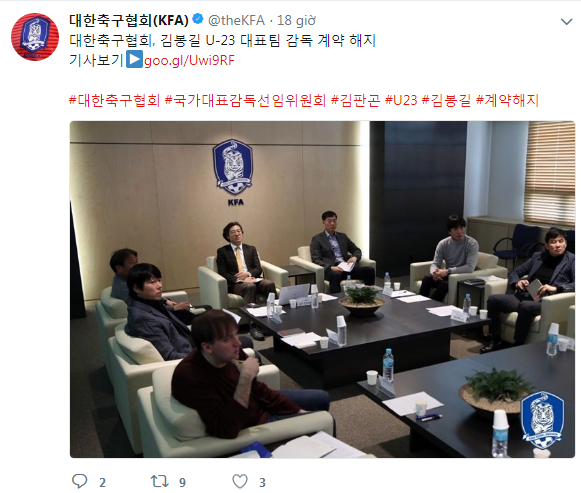Open the tweet options chevron menu
This screenshot has height=493, width=581.
click(567, 22)
